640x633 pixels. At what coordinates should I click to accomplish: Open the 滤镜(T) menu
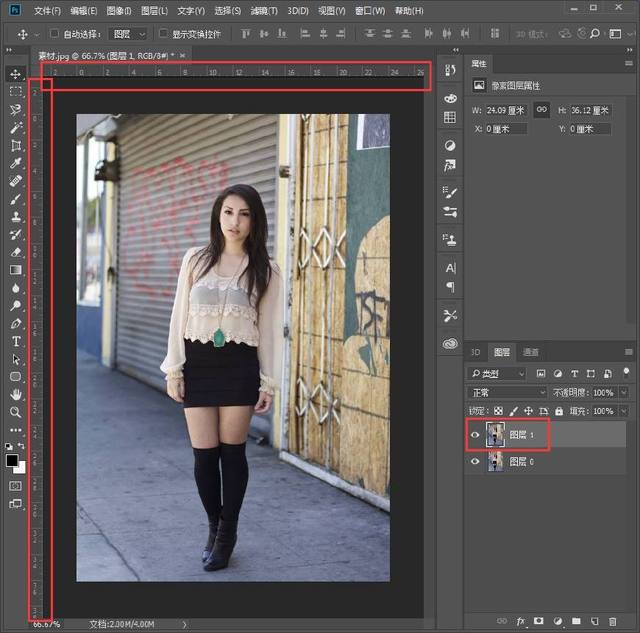(x=264, y=11)
